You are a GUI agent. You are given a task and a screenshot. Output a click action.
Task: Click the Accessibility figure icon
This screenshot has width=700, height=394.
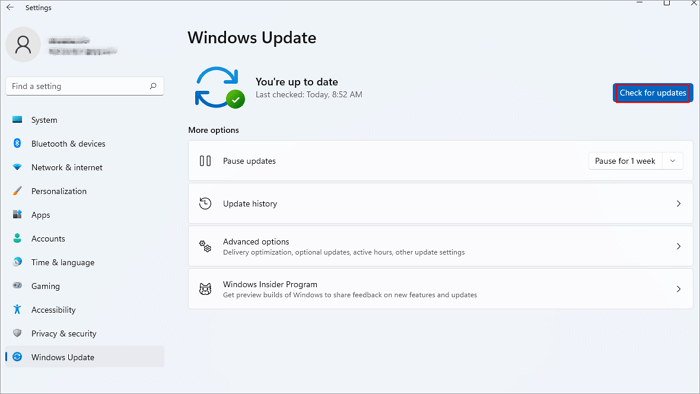click(x=17, y=309)
